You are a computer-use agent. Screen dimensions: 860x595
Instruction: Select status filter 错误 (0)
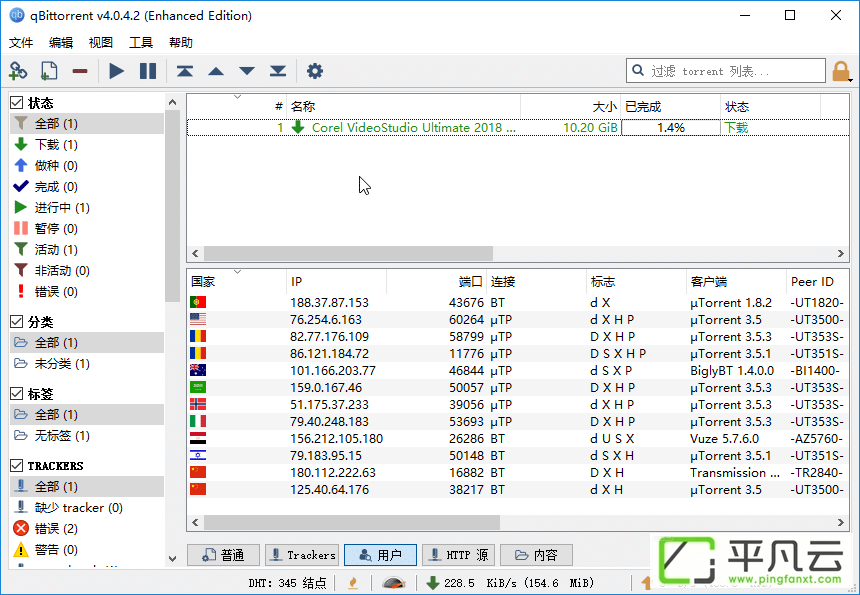(87, 291)
